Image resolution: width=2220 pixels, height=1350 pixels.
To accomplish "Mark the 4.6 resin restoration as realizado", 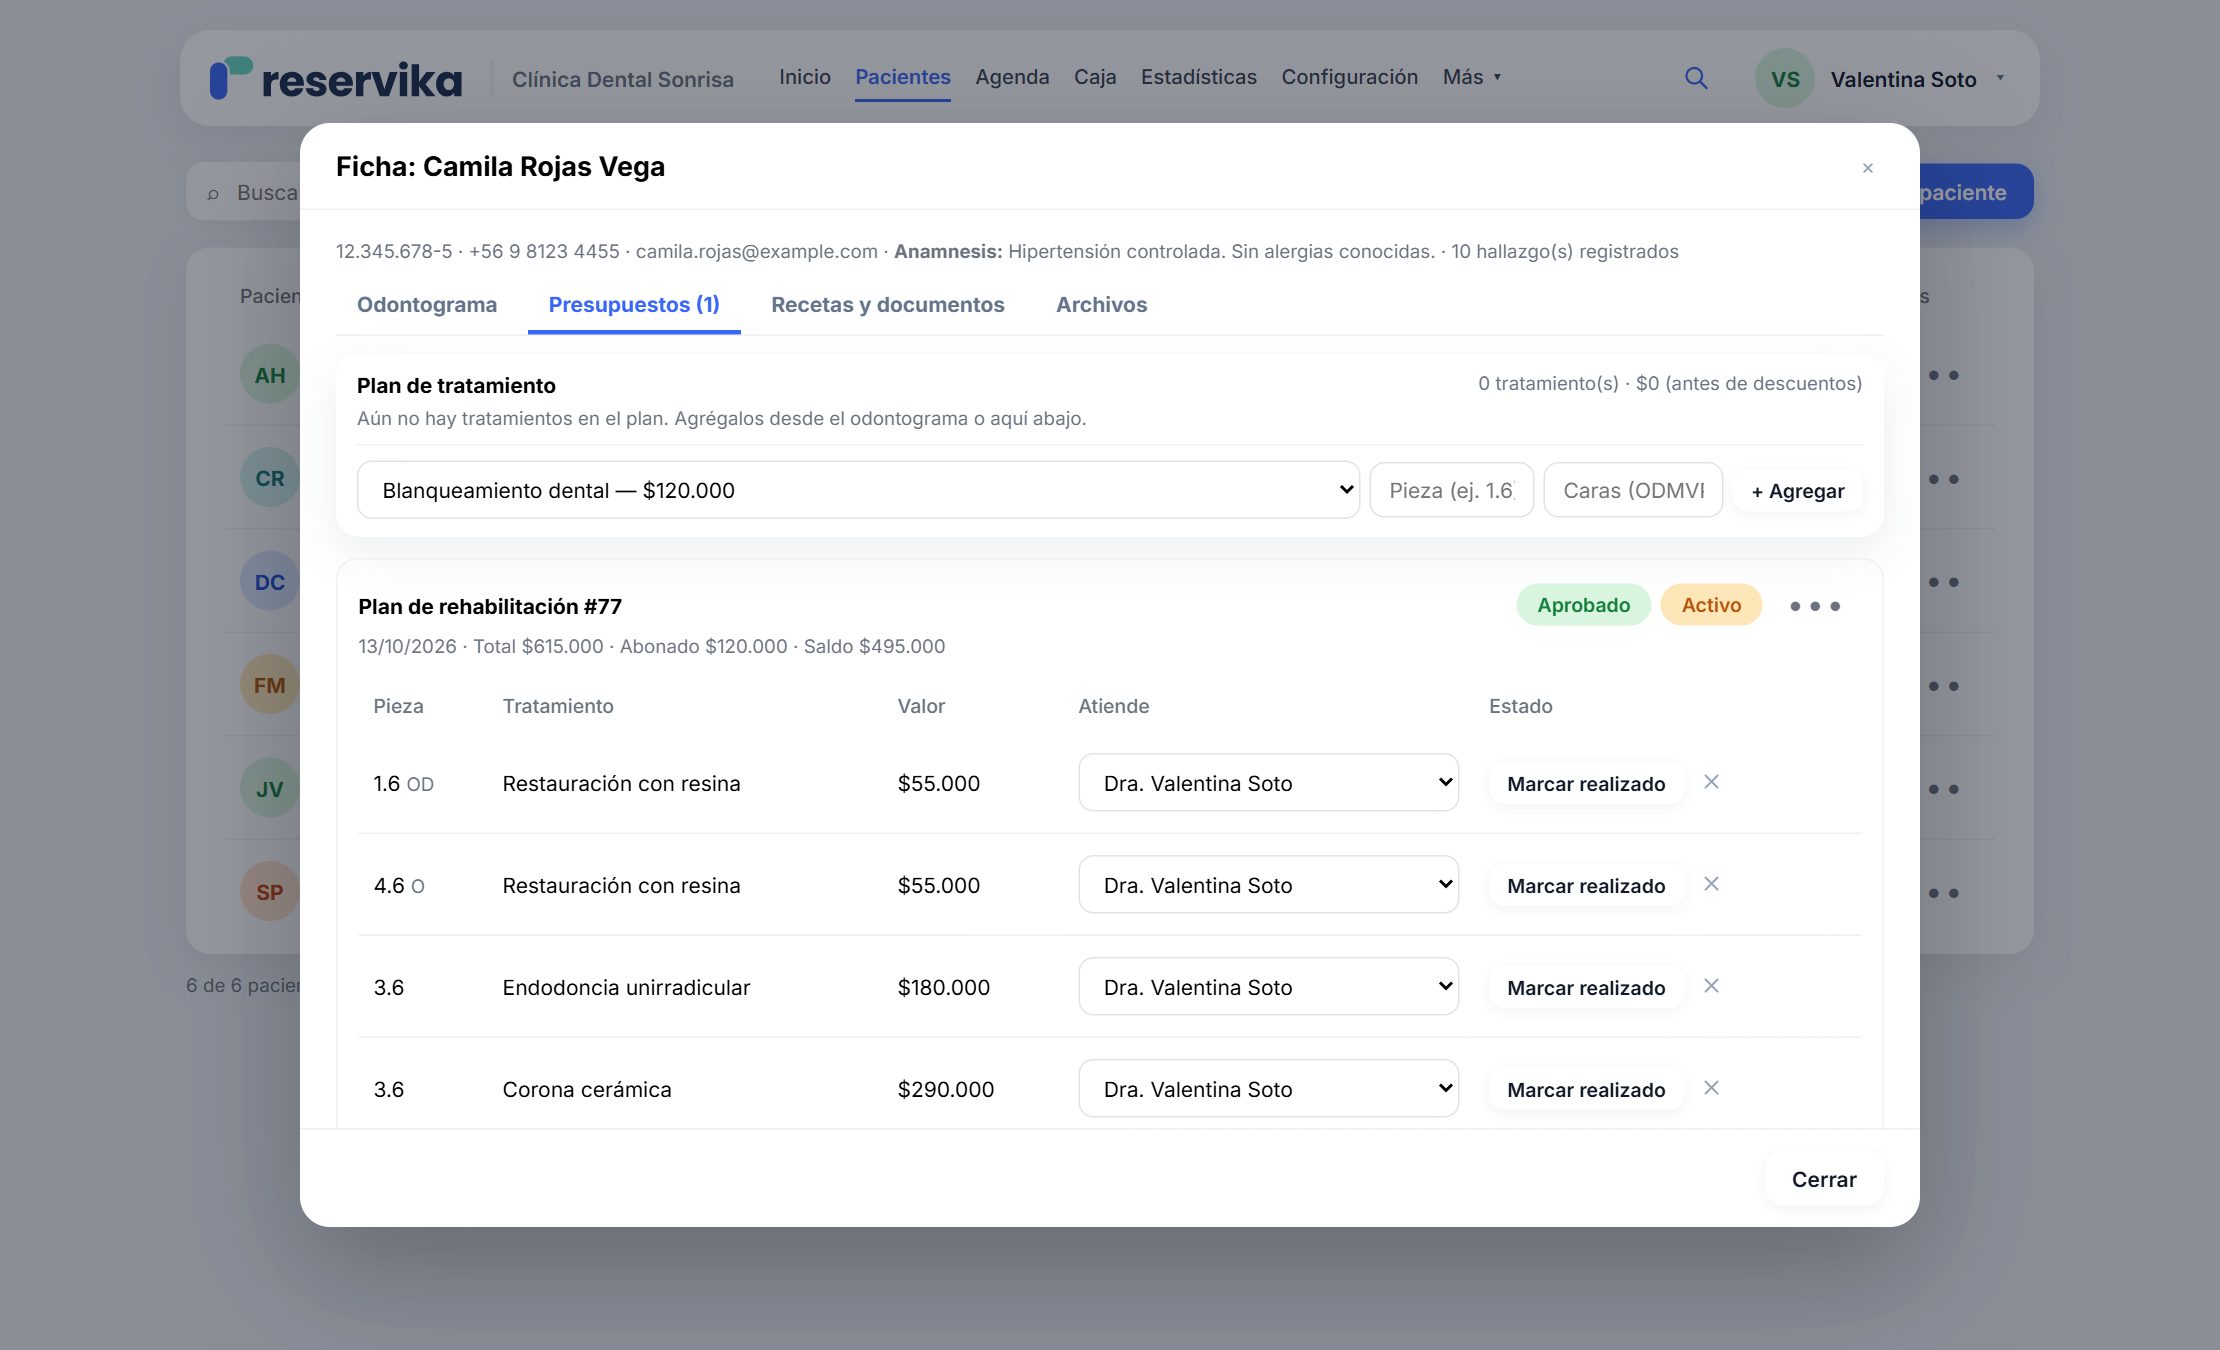I will (x=1586, y=886).
